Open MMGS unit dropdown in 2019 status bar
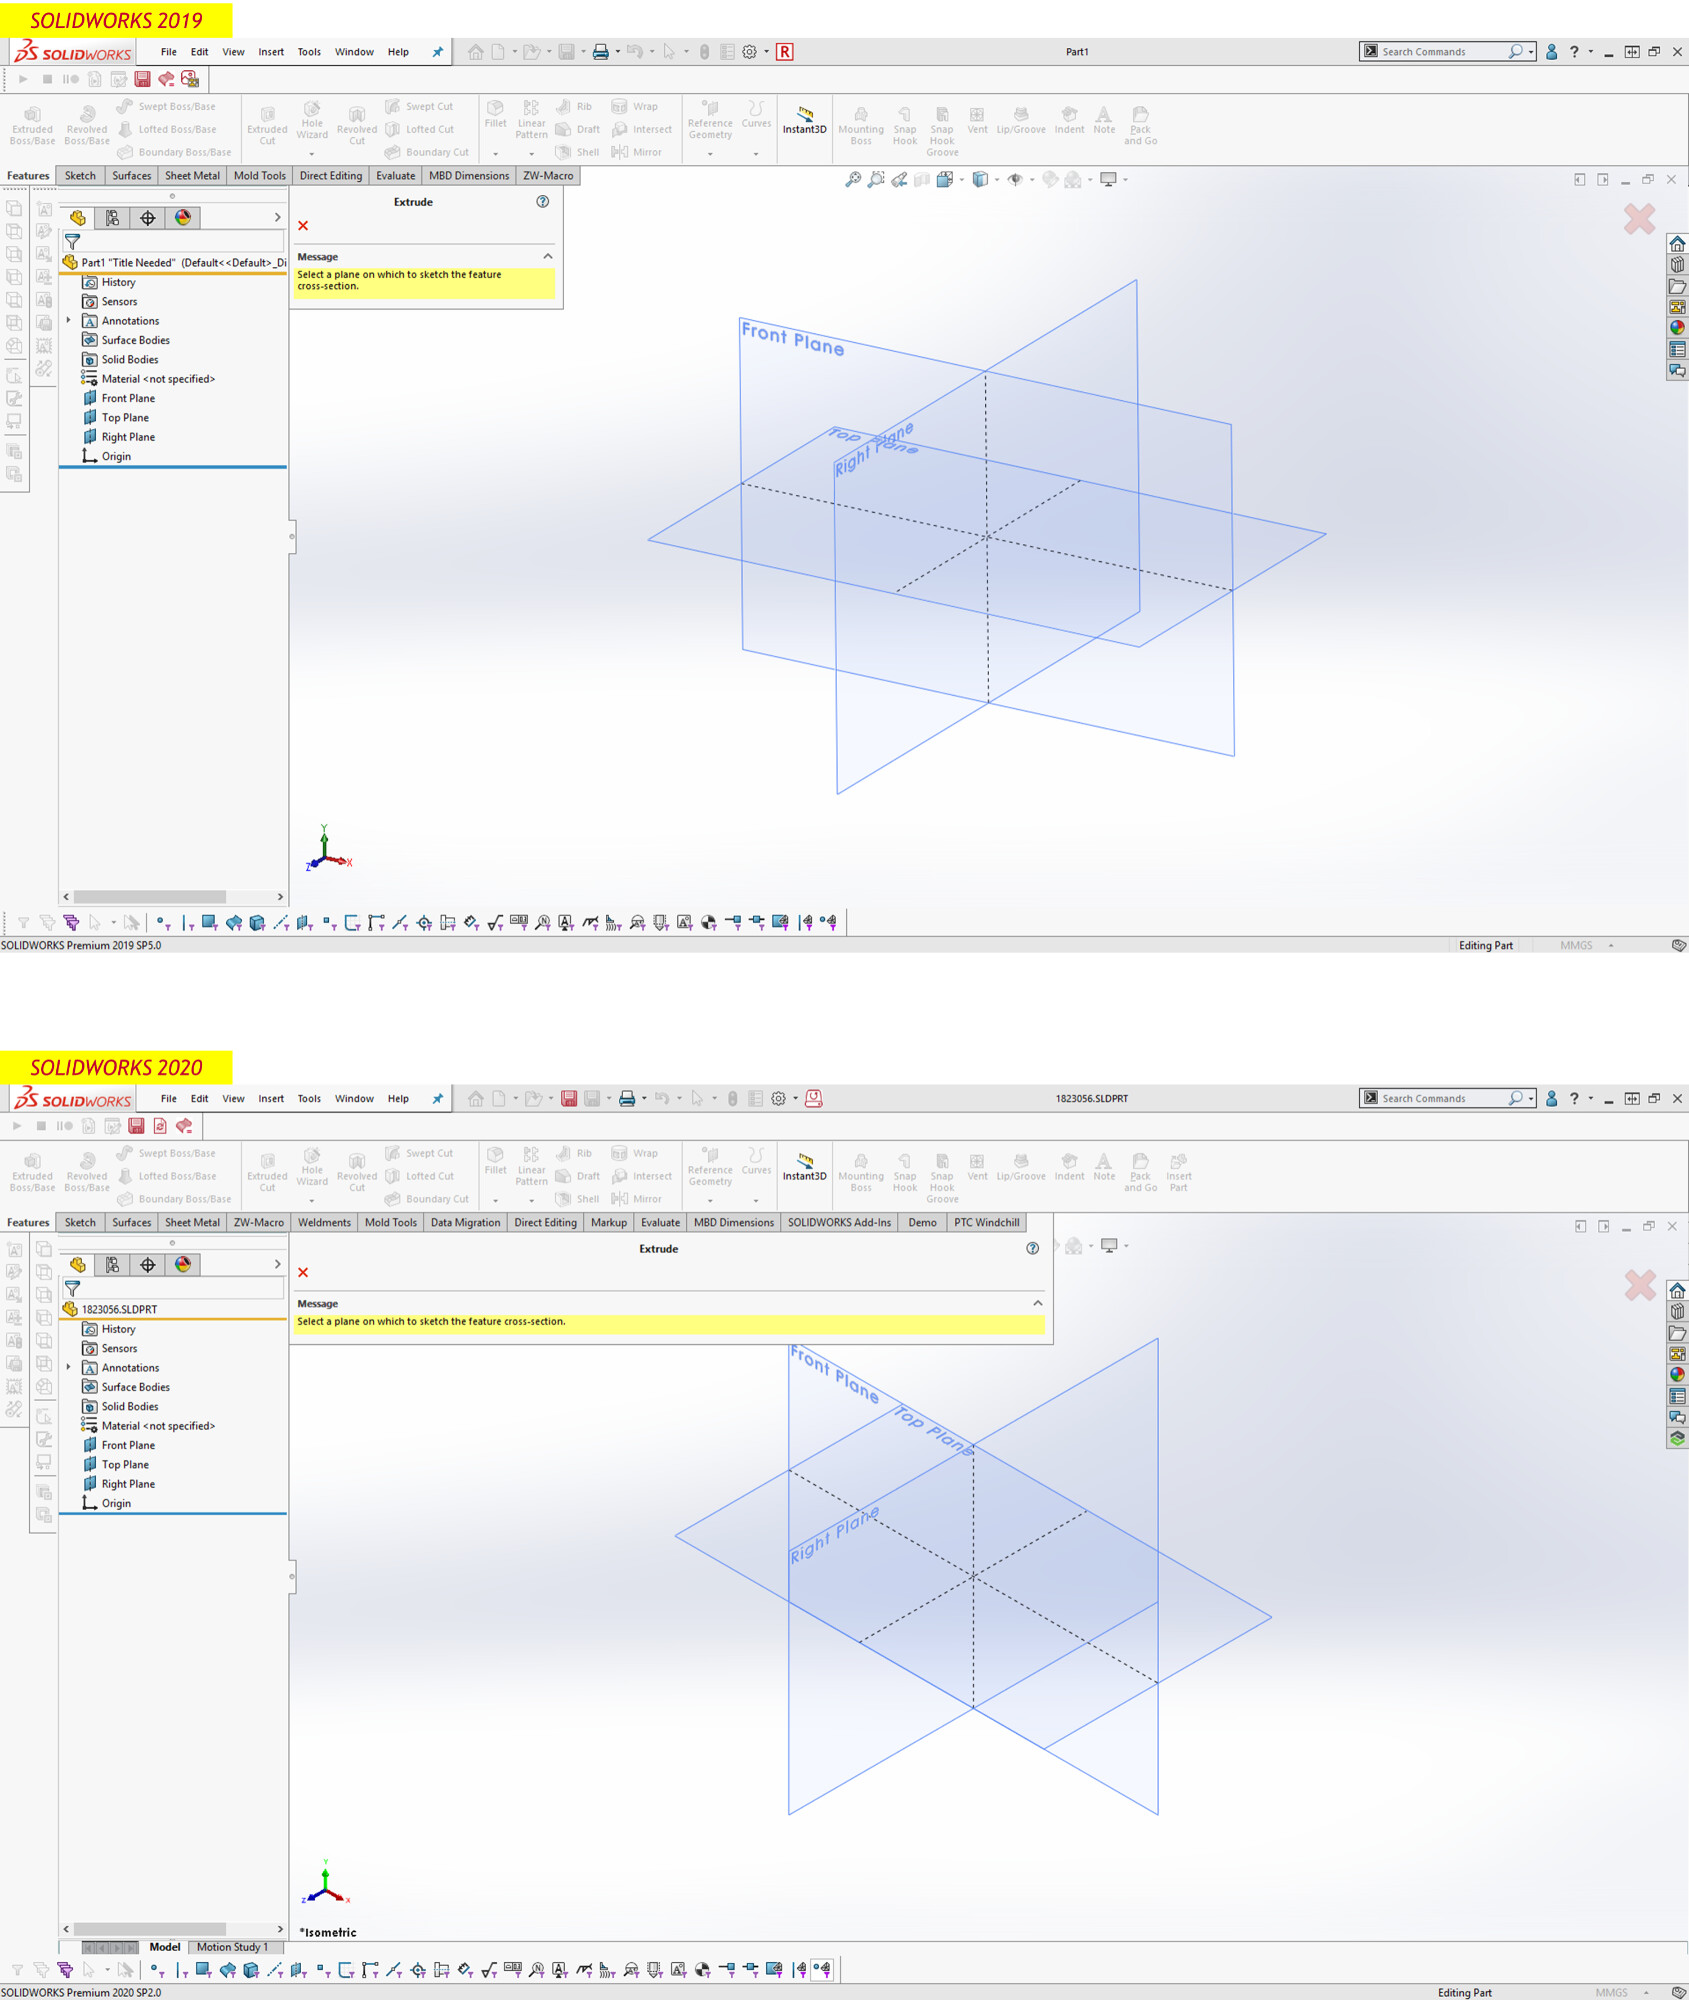Image resolution: width=1689 pixels, height=2000 pixels. coord(1611,945)
